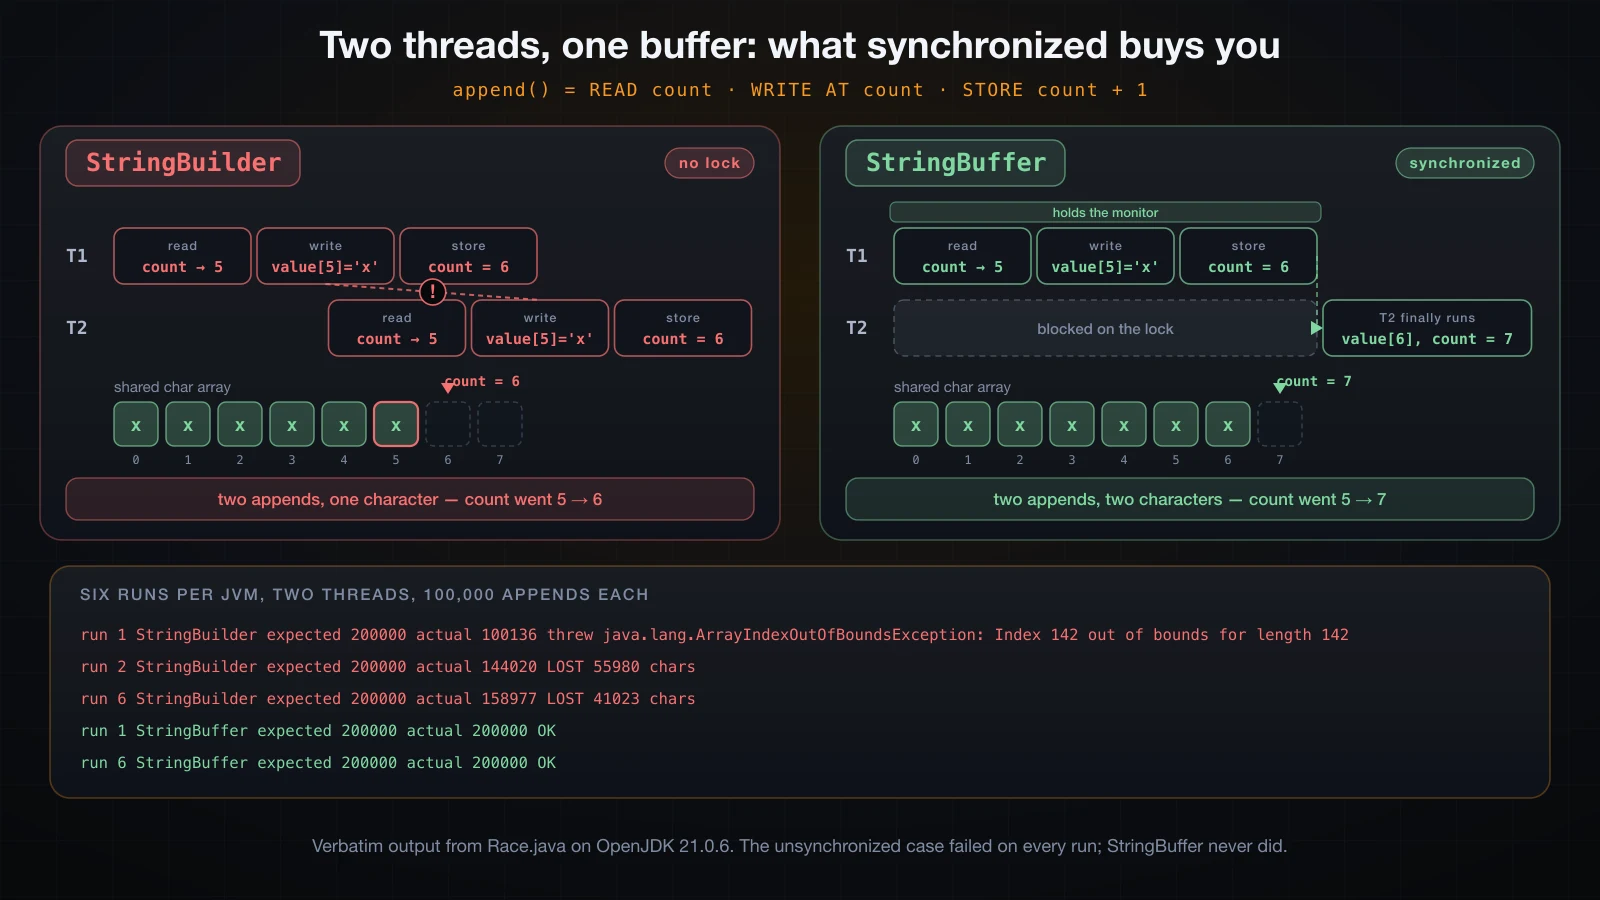Click cell index 6 in StringBuffer array
Image resolution: width=1600 pixels, height=900 pixels.
pyautogui.click(x=1228, y=424)
